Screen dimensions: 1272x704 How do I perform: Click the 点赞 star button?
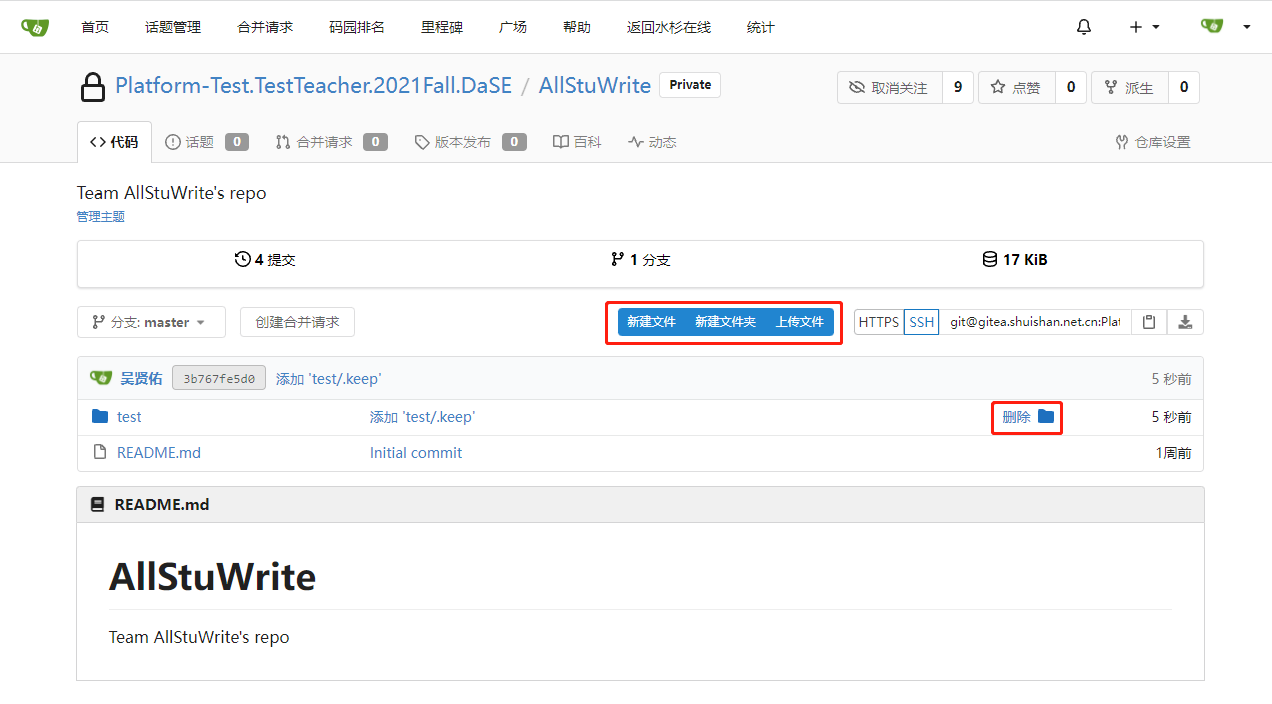click(x=1016, y=88)
